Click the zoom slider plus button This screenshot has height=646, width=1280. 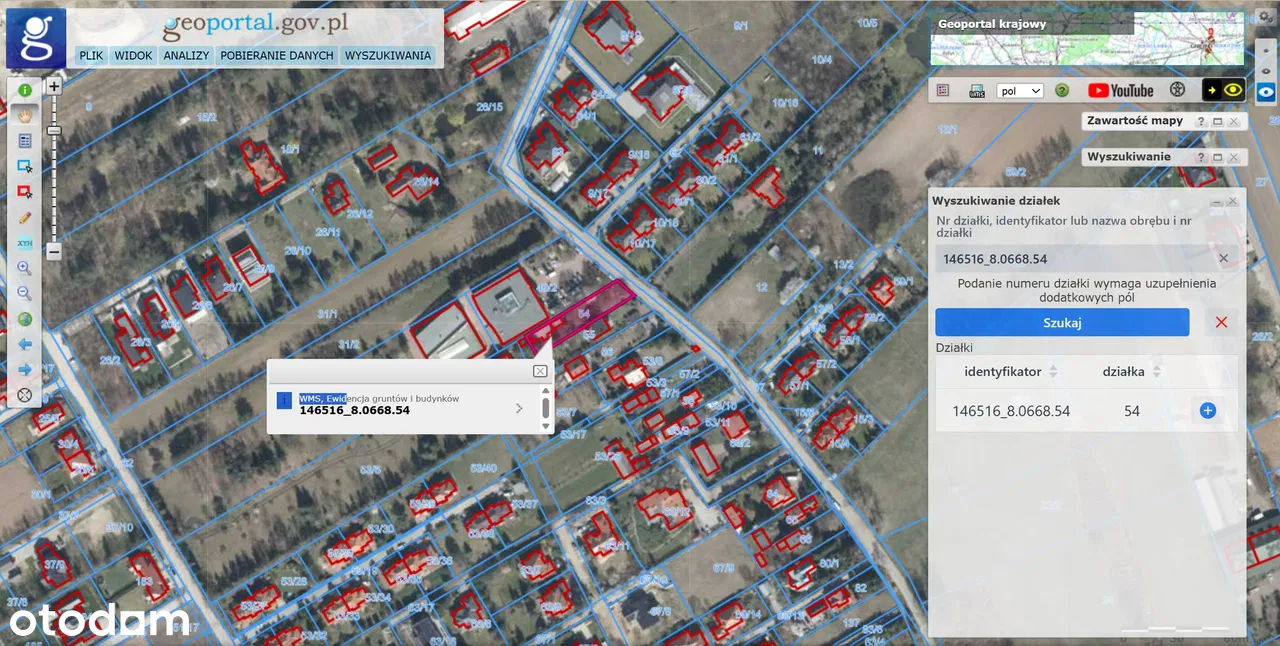coord(54,87)
